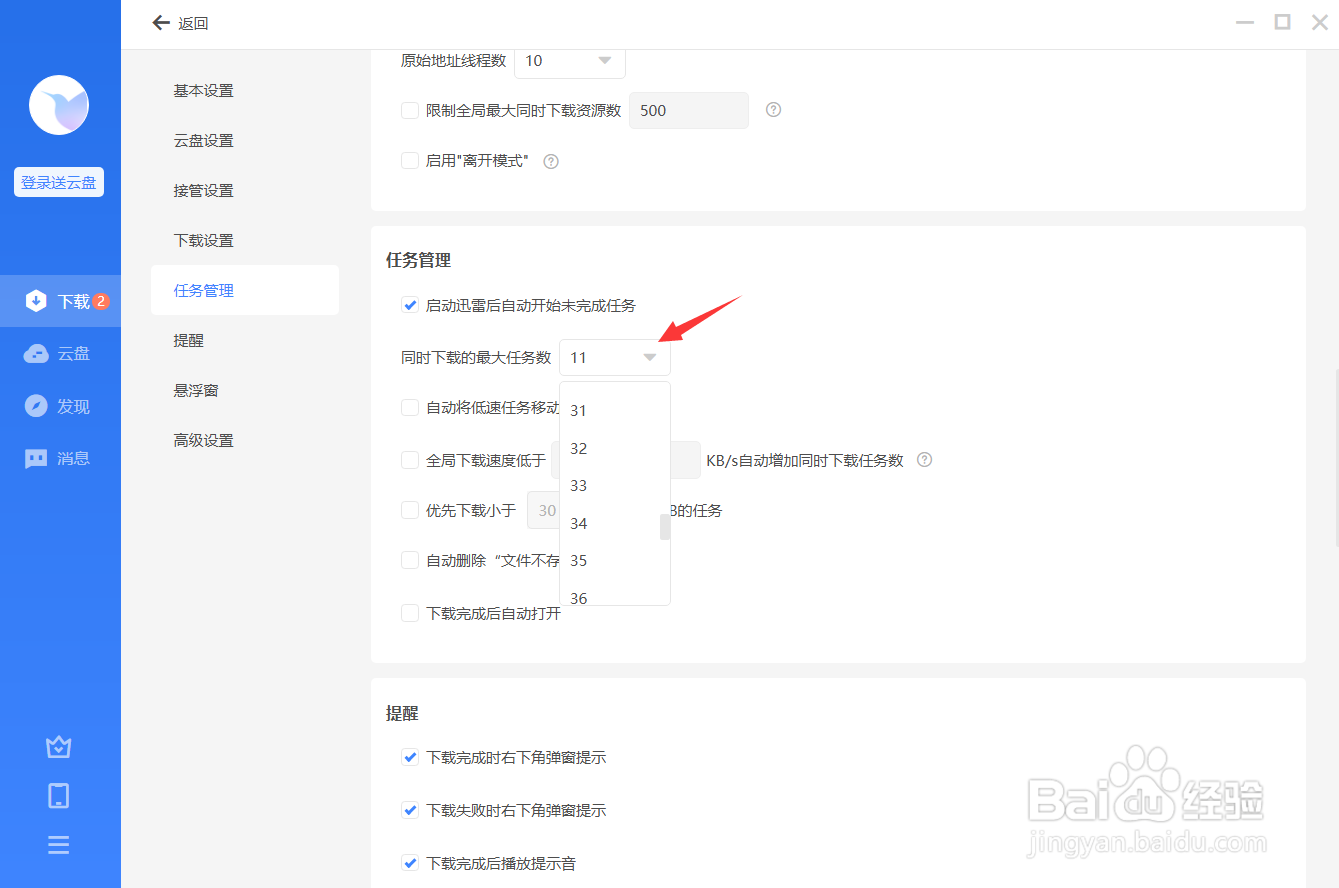This screenshot has width=1339, height=888.
Task: Uncheck auto-start unfinished tasks on launch
Action: pos(410,305)
